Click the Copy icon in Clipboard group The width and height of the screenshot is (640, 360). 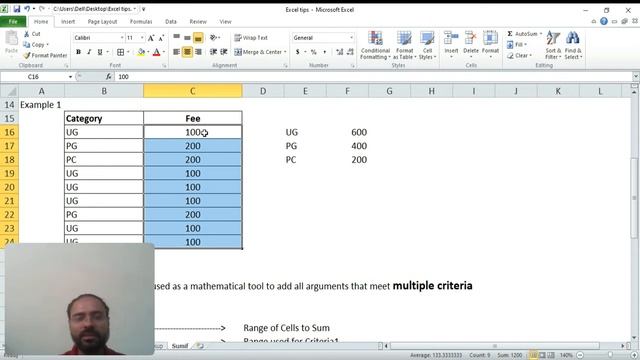pyautogui.click(x=27, y=44)
